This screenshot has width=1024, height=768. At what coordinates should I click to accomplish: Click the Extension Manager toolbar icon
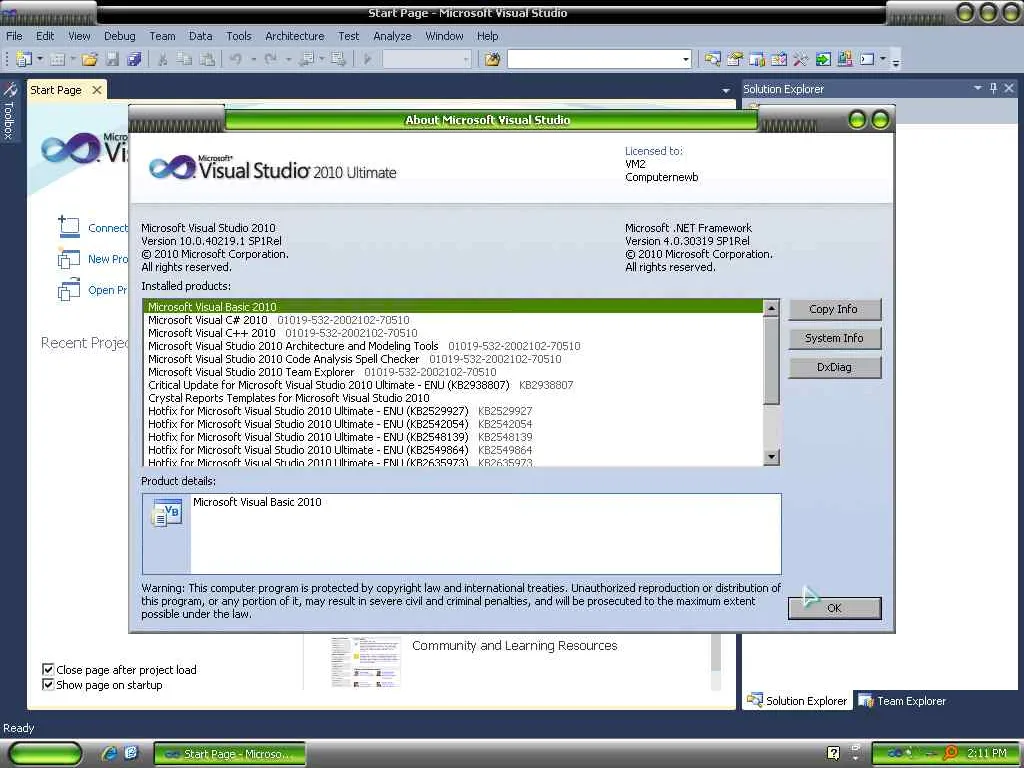(x=845, y=59)
